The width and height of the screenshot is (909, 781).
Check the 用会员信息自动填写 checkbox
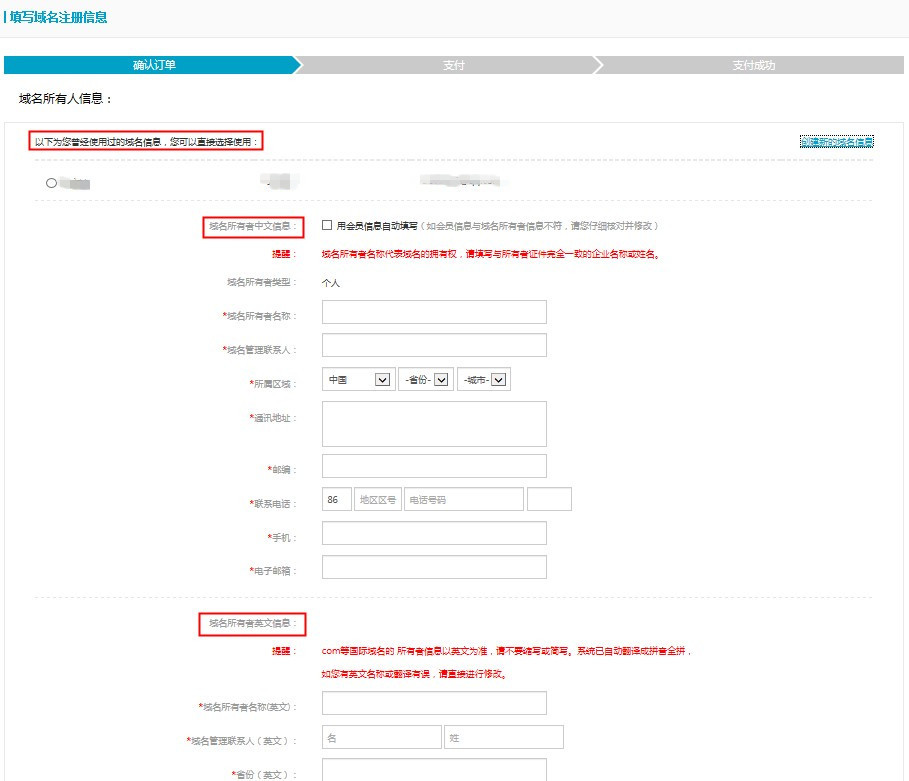click(x=327, y=225)
